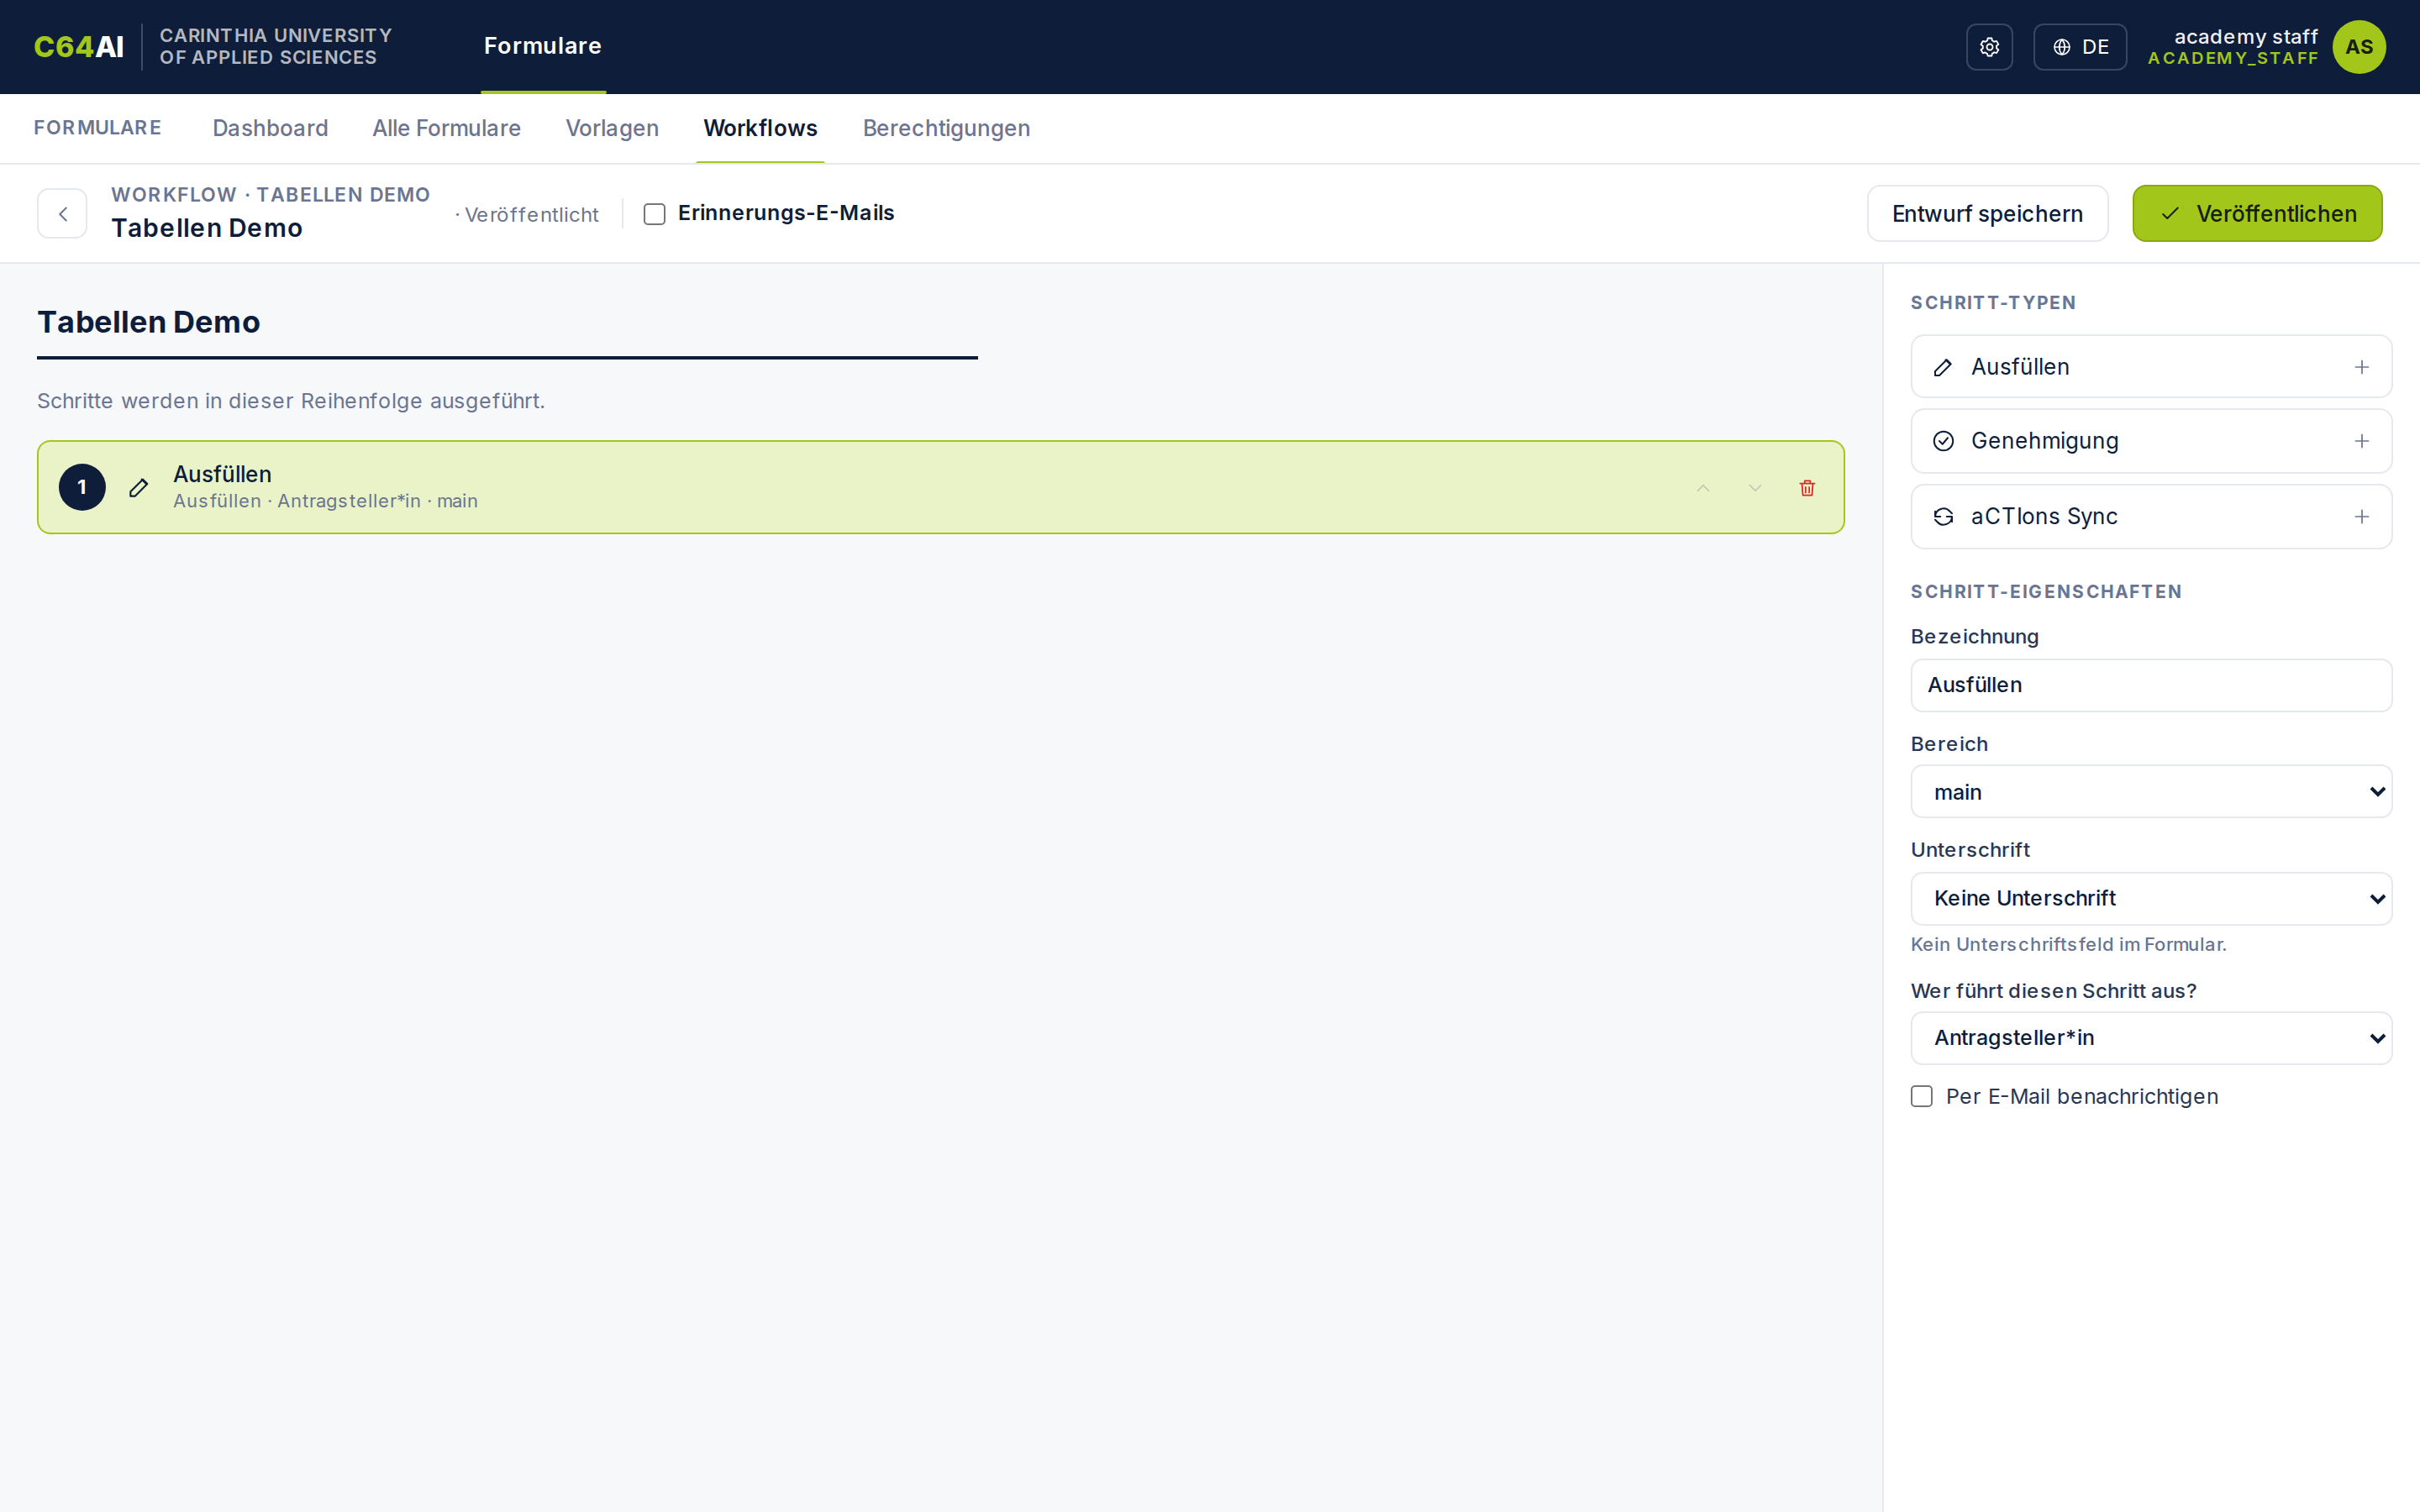Click the Ausfüllen · Antragsteller*in · main subtitle
The width and height of the screenshot is (2420, 1512).
(x=325, y=501)
